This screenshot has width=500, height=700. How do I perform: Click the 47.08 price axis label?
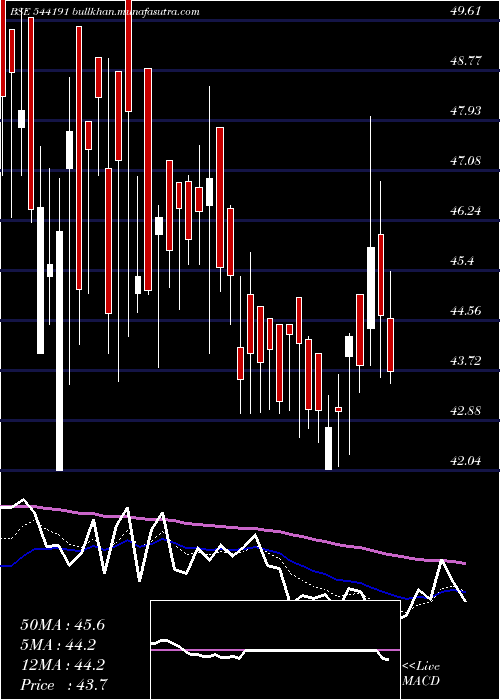pos(466,161)
